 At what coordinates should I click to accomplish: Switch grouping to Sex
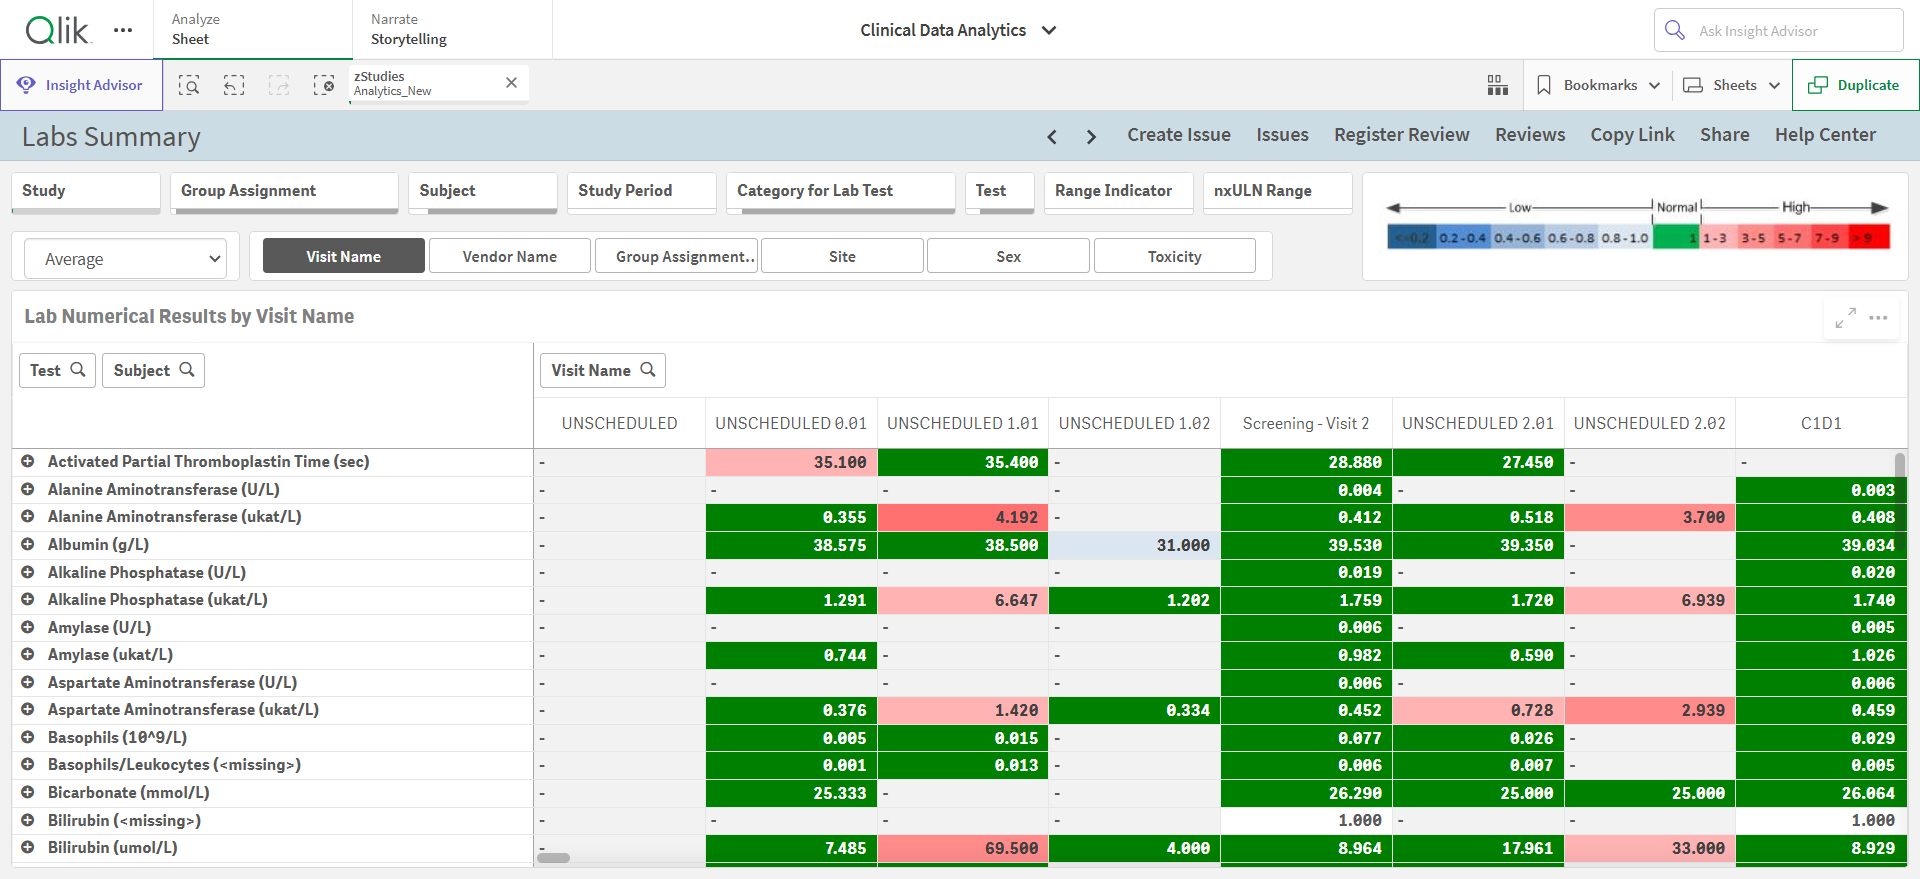pos(1008,256)
